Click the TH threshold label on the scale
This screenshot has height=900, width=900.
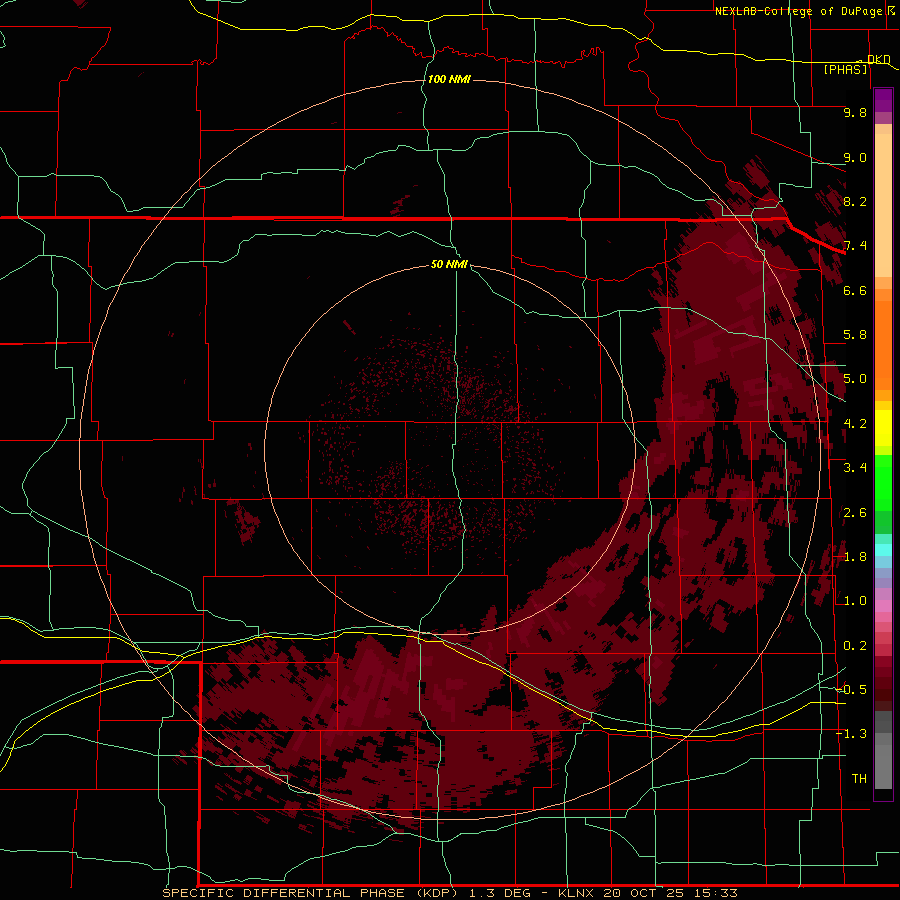[859, 778]
